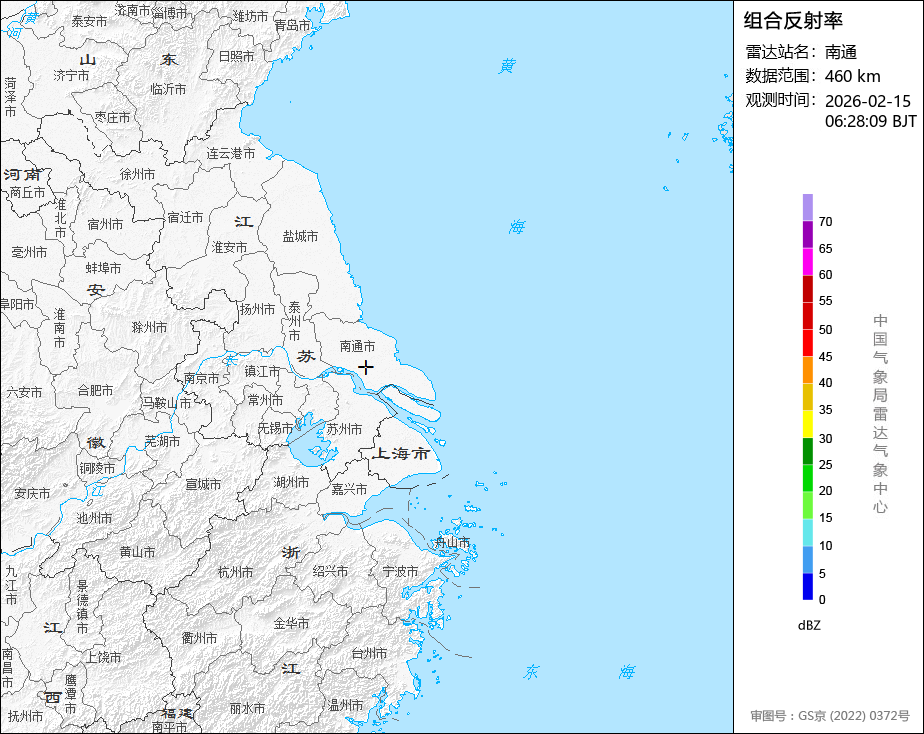Image resolution: width=924 pixels, height=734 pixels.
Task: Click the 常州市 city label
Action: click(265, 400)
